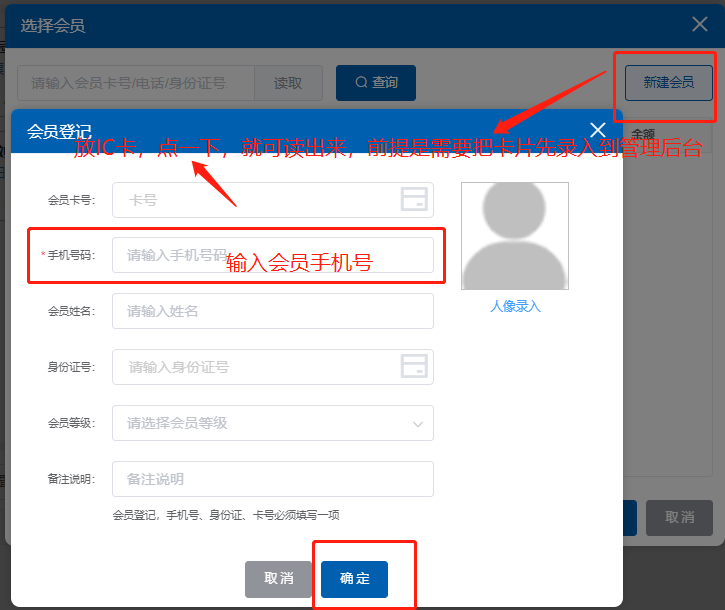Click the 备注说明 text field
Image resolution: width=725 pixels, height=610 pixels.
(x=272, y=479)
